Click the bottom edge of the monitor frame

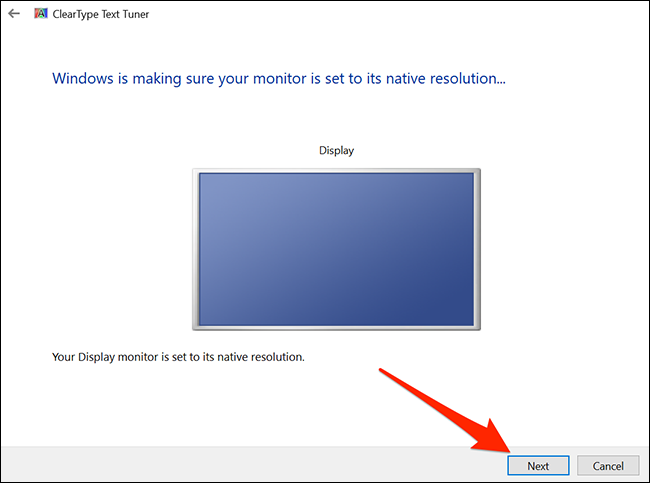pos(336,328)
